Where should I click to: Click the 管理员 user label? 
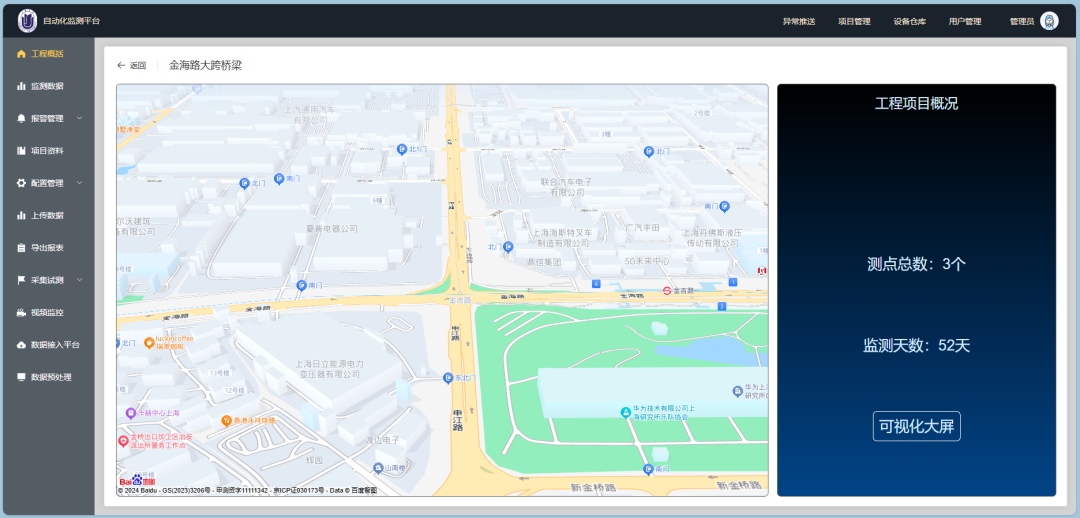coord(1021,21)
